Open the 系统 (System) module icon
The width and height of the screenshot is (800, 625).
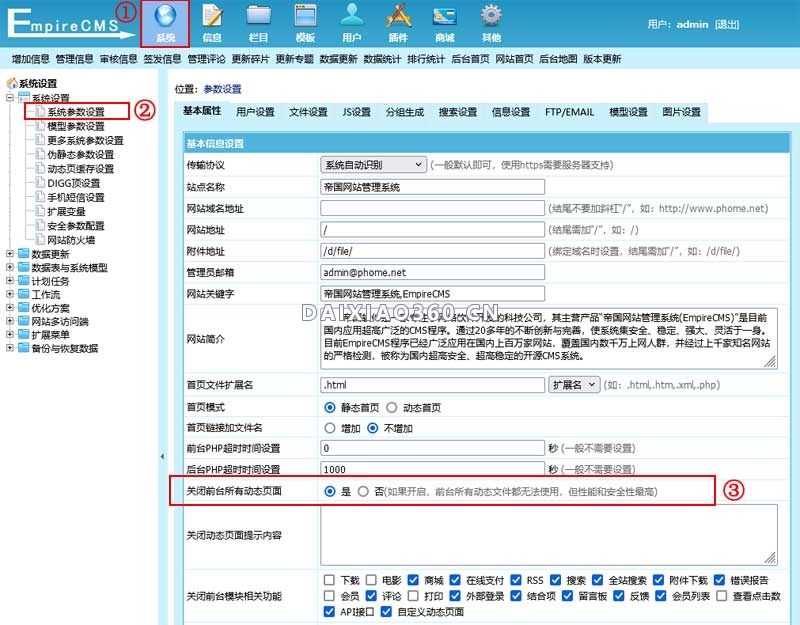[x=165, y=20]
